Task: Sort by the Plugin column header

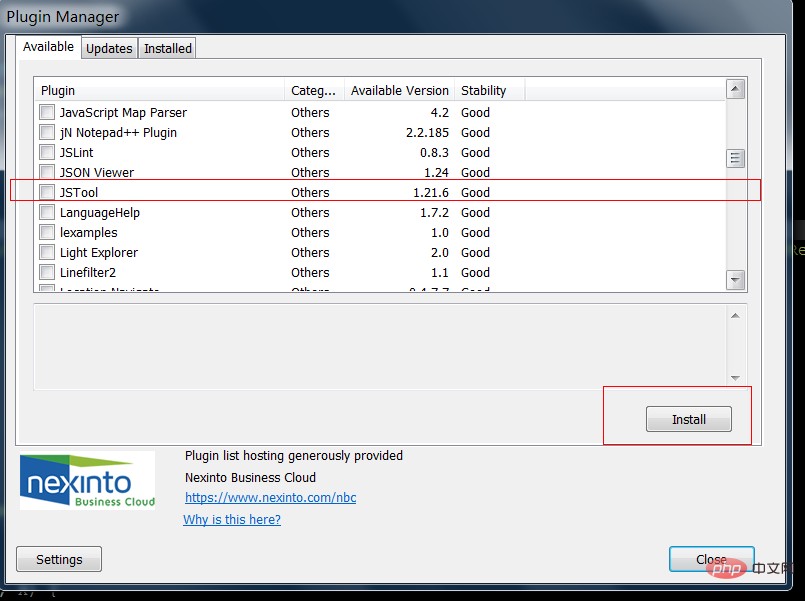Action: point(160,90)
